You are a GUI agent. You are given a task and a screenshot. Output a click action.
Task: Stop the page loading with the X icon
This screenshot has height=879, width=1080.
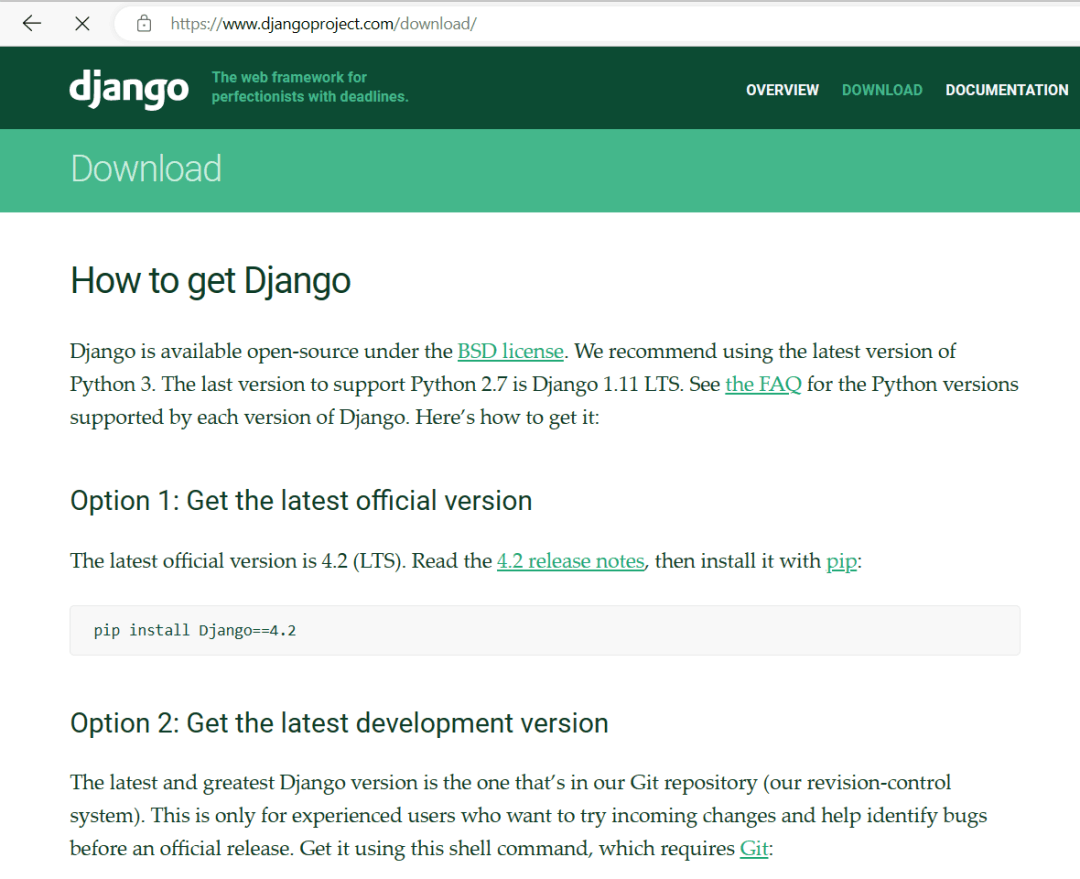point(83,23)
